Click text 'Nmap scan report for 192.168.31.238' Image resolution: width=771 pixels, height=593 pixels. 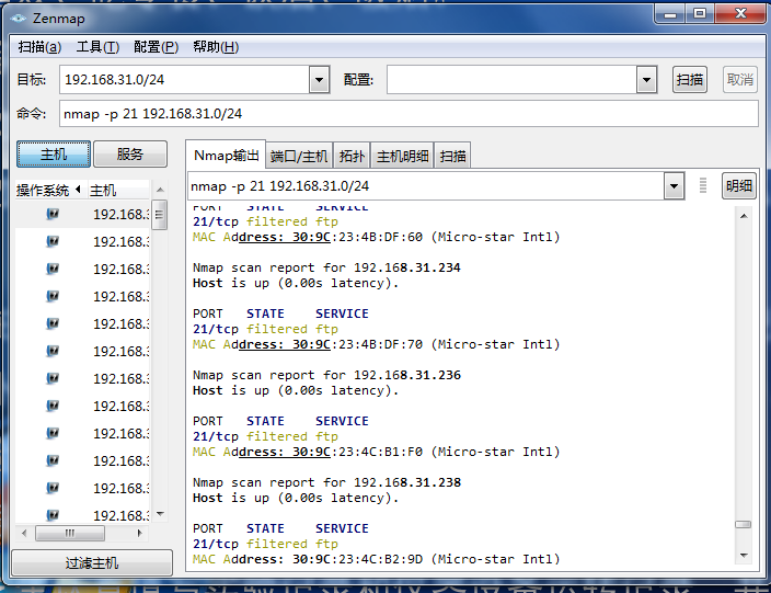point(326,482)
